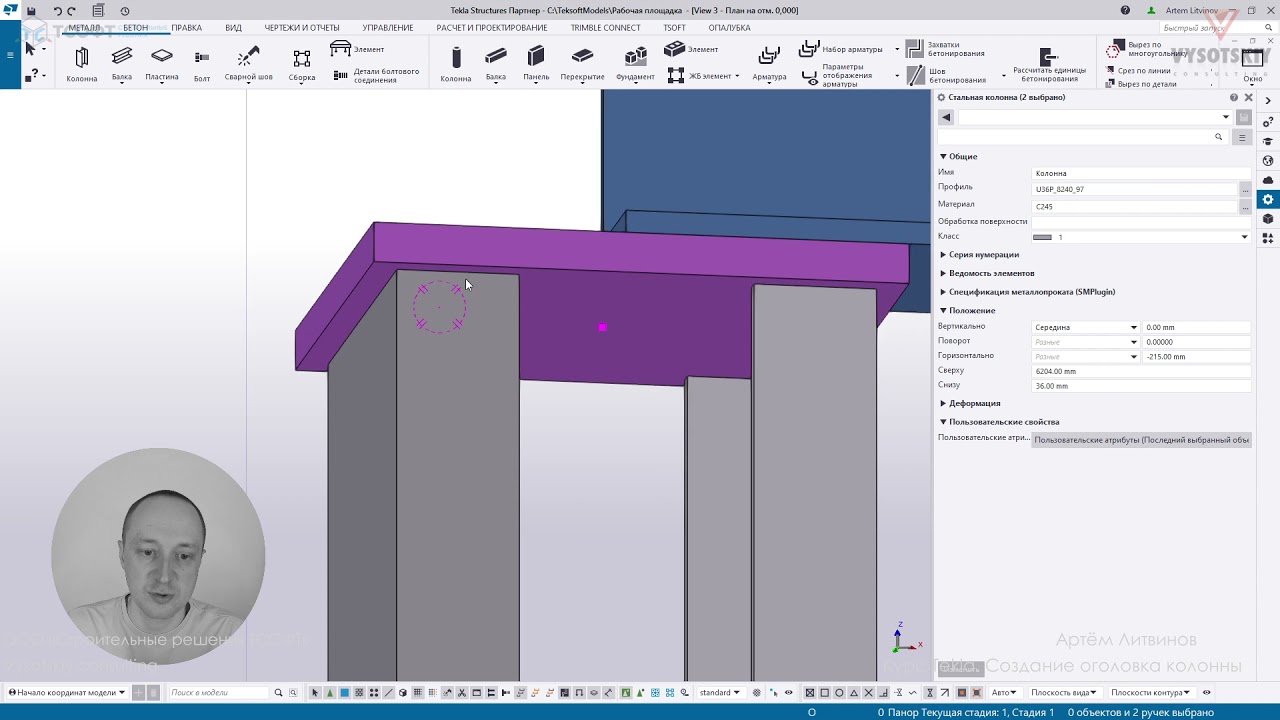Screen dimensions: 1280x720
Task: Open the globe online side pane icon
Action: pos(1268,161)
